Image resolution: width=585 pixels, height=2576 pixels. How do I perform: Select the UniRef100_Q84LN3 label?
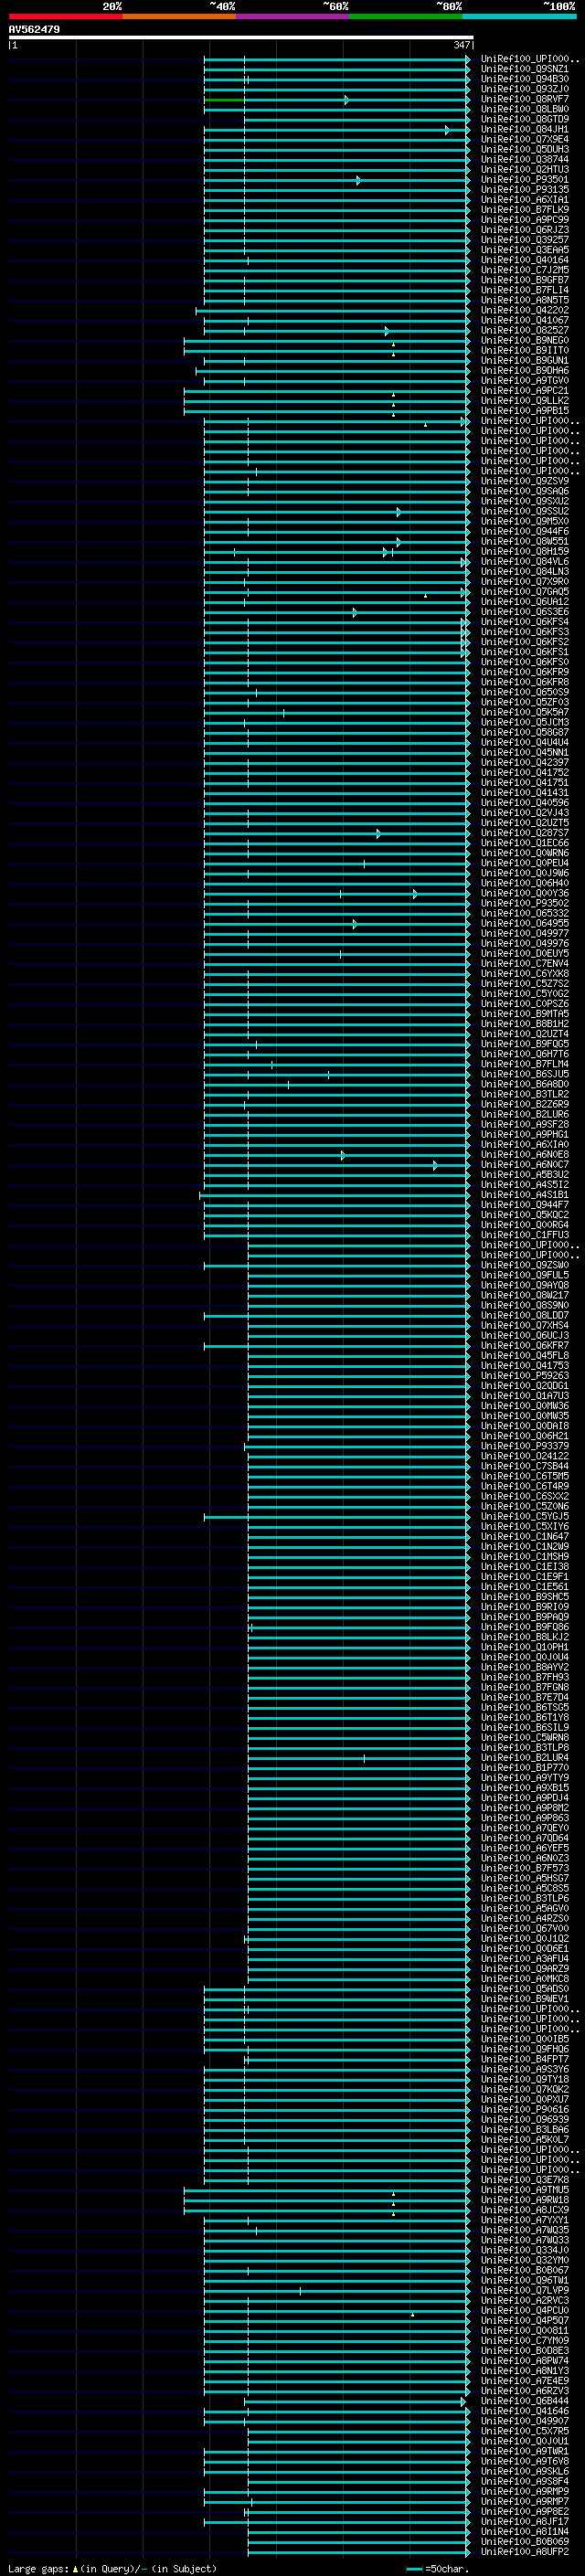click(525, 571)
